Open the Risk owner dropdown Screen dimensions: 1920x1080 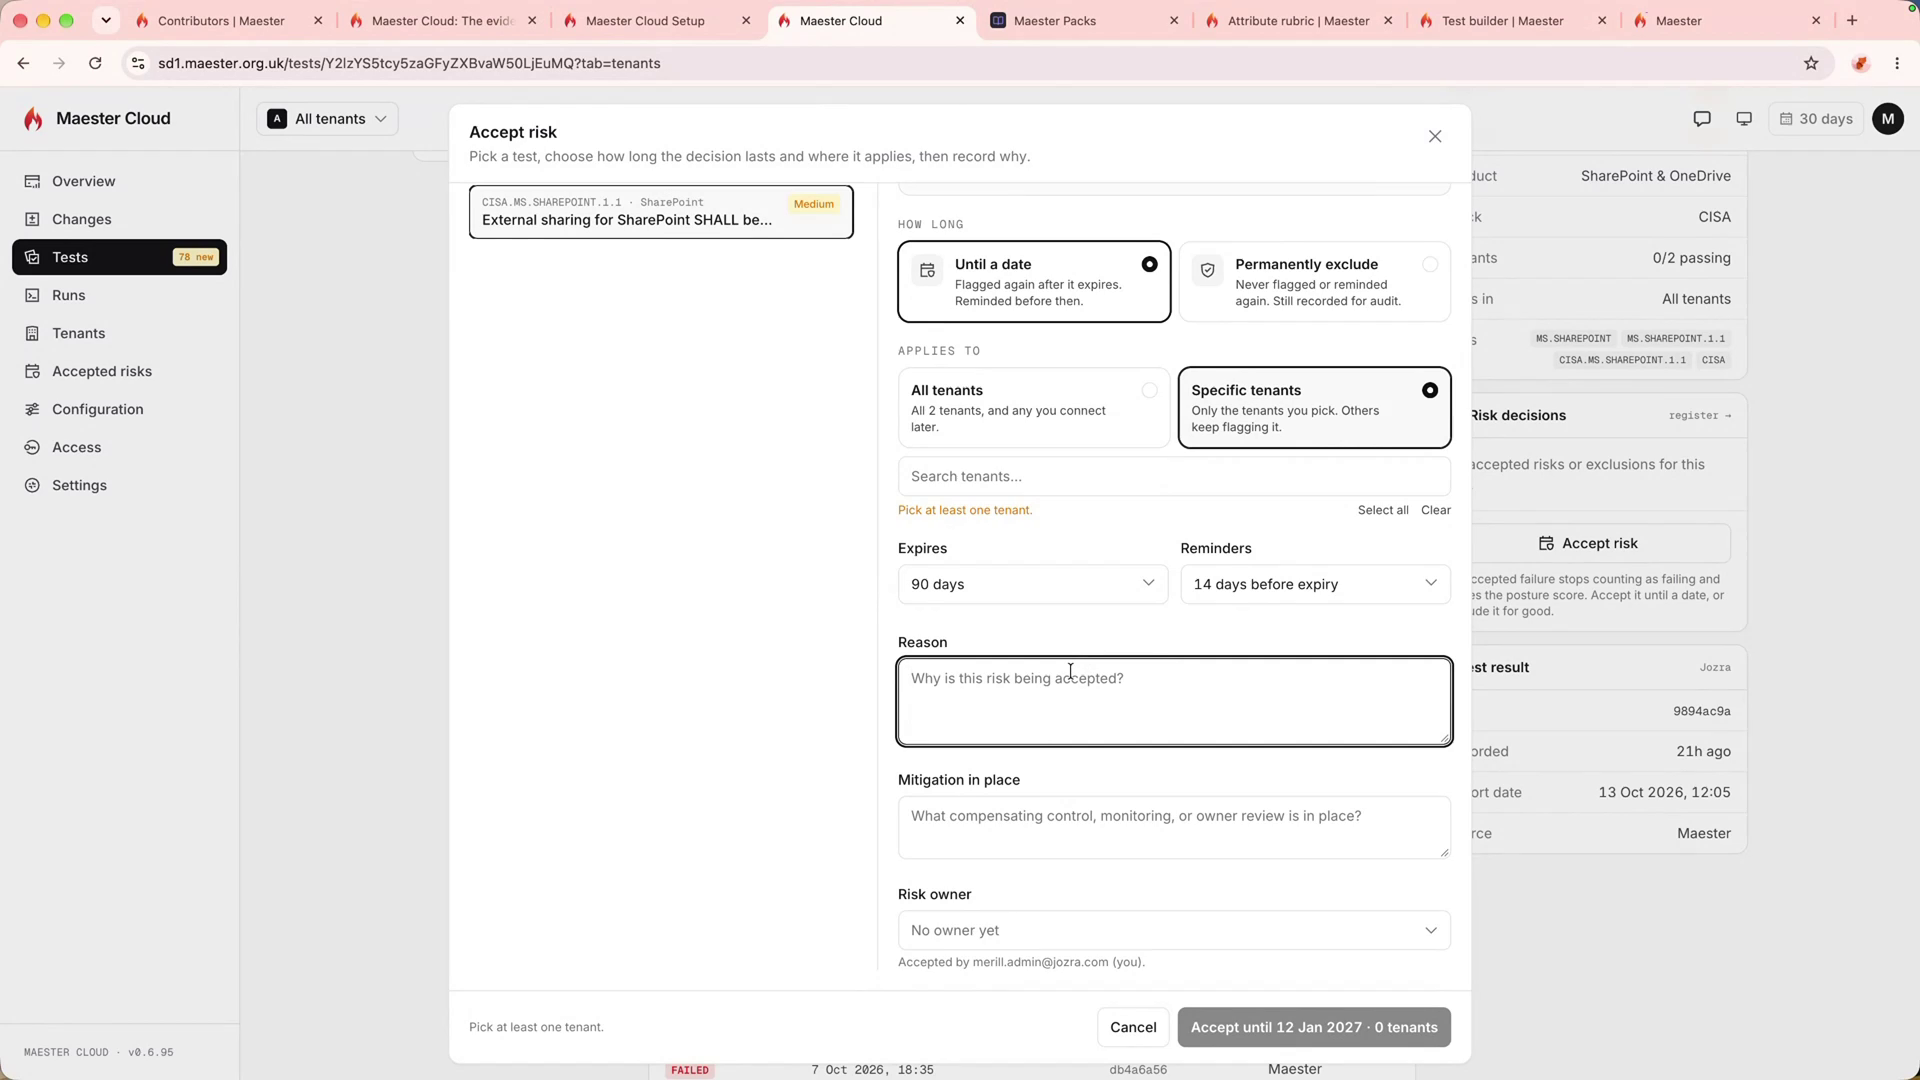click(x=1174, y=930)
